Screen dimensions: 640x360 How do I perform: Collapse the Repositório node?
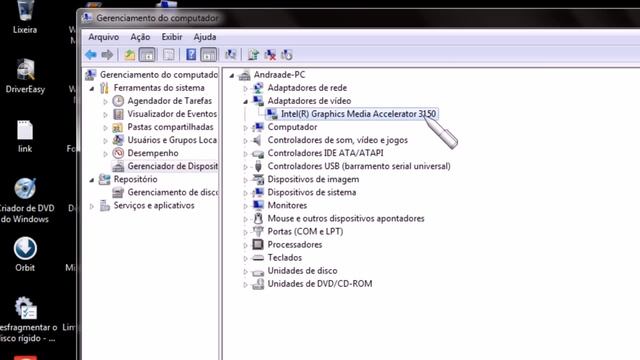(92, 180)
